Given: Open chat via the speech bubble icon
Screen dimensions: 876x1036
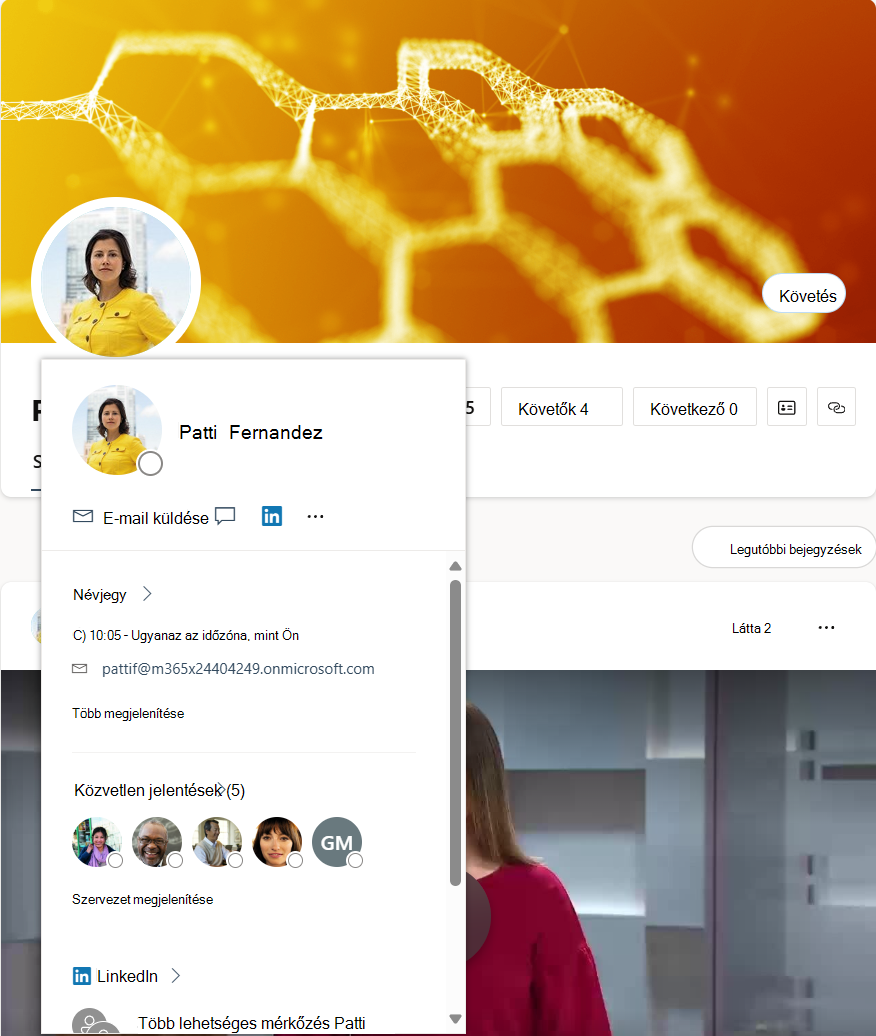Looking at the screenshot, I should tap(225, 515).
